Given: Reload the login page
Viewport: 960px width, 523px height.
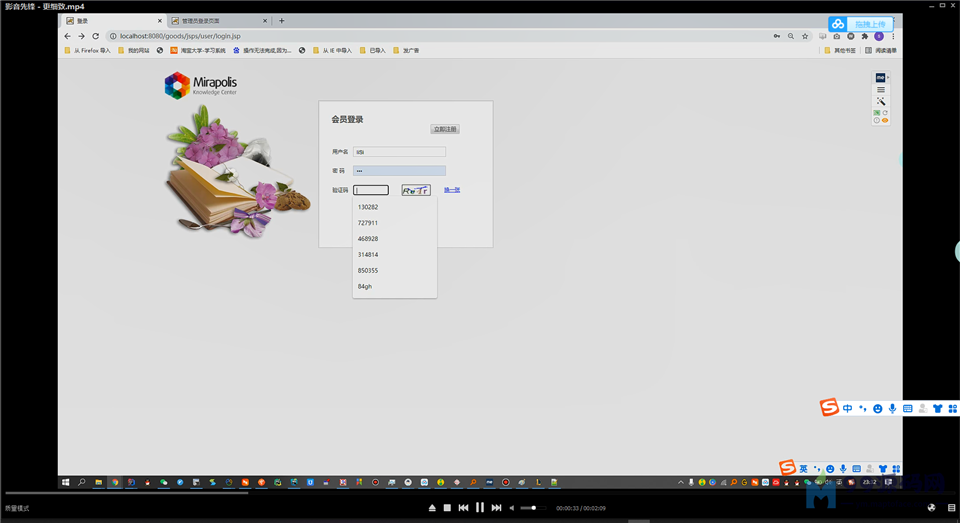Looking at the screenshot, I should [96, 36].
